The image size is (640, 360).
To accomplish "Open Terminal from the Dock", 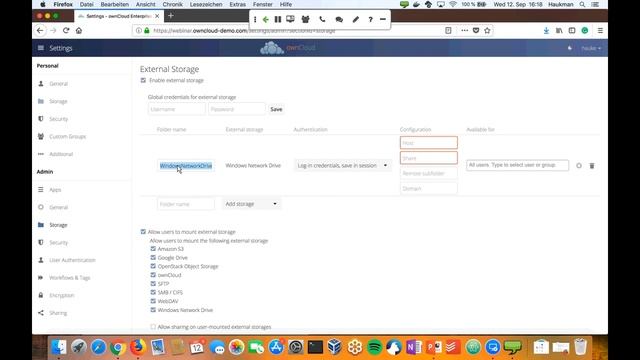I will click(315, 347).
